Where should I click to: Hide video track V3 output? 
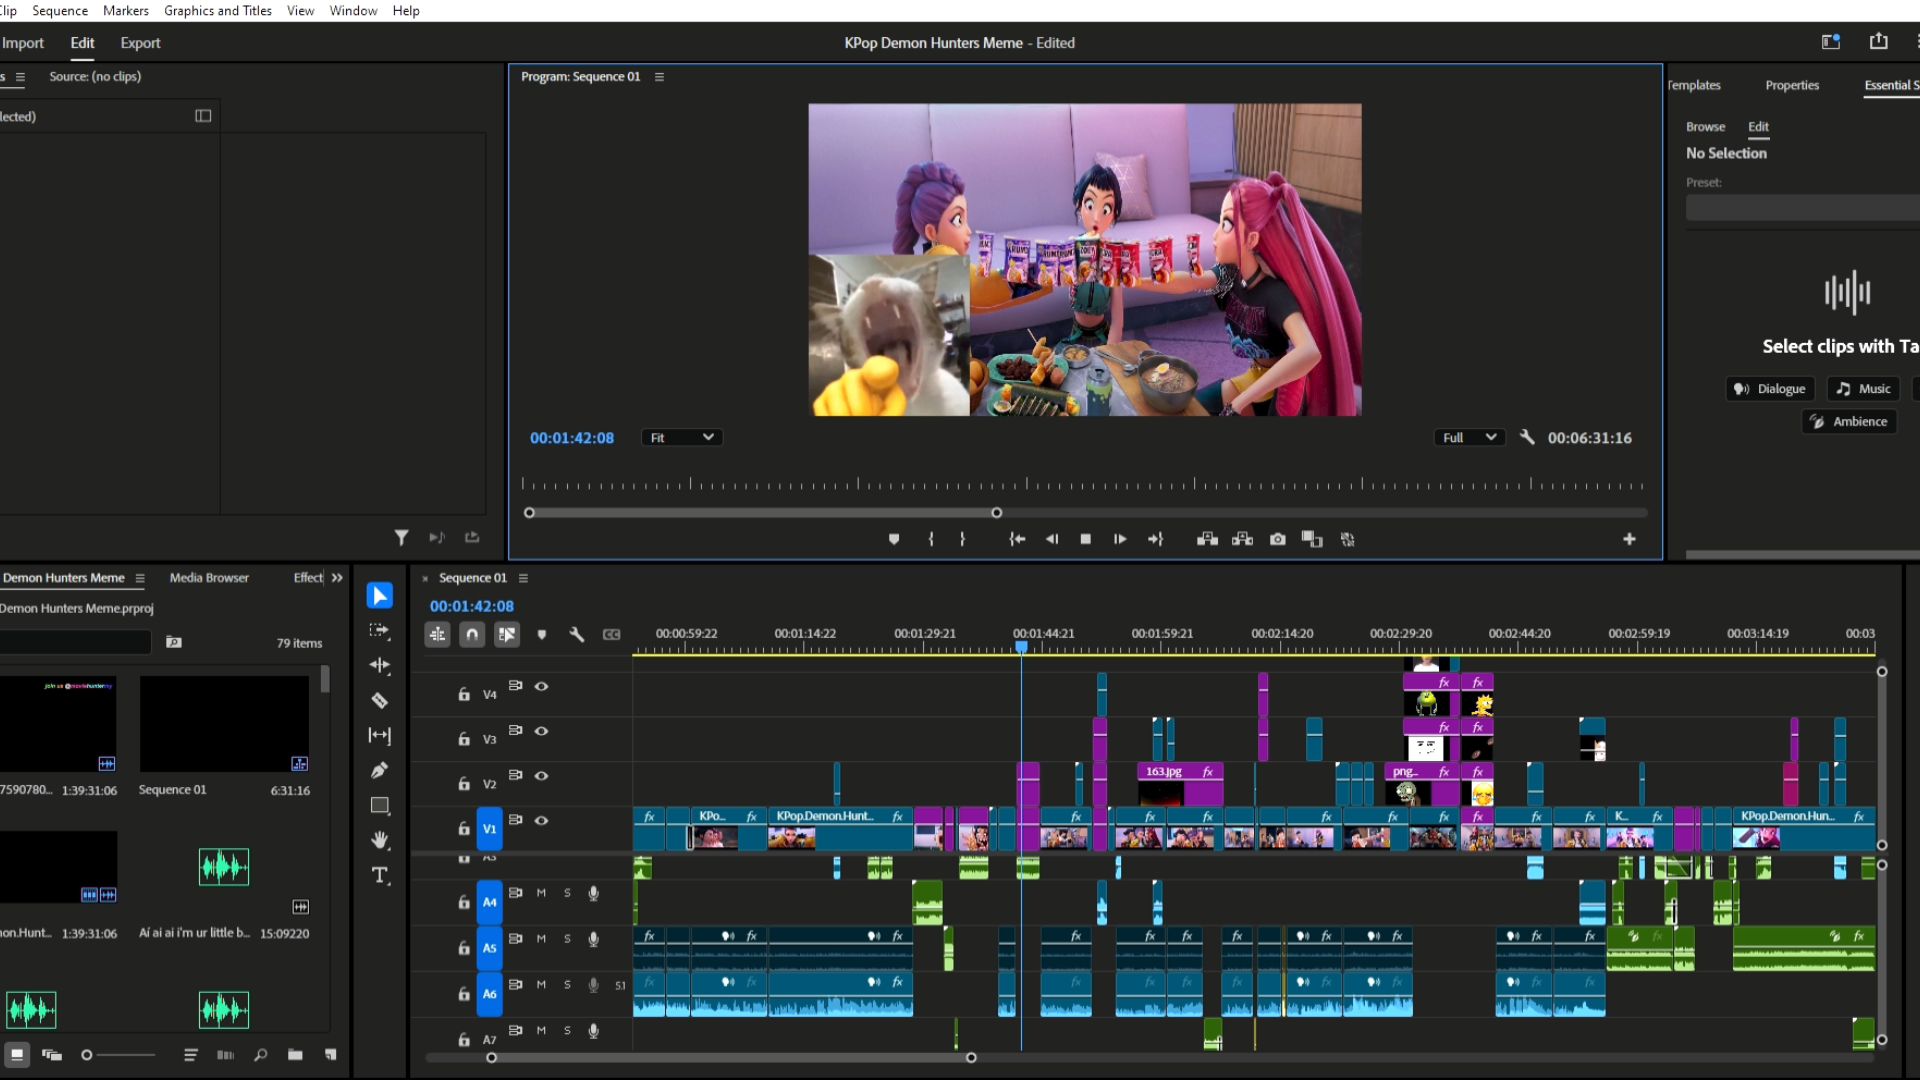click(x=541, y=731)
